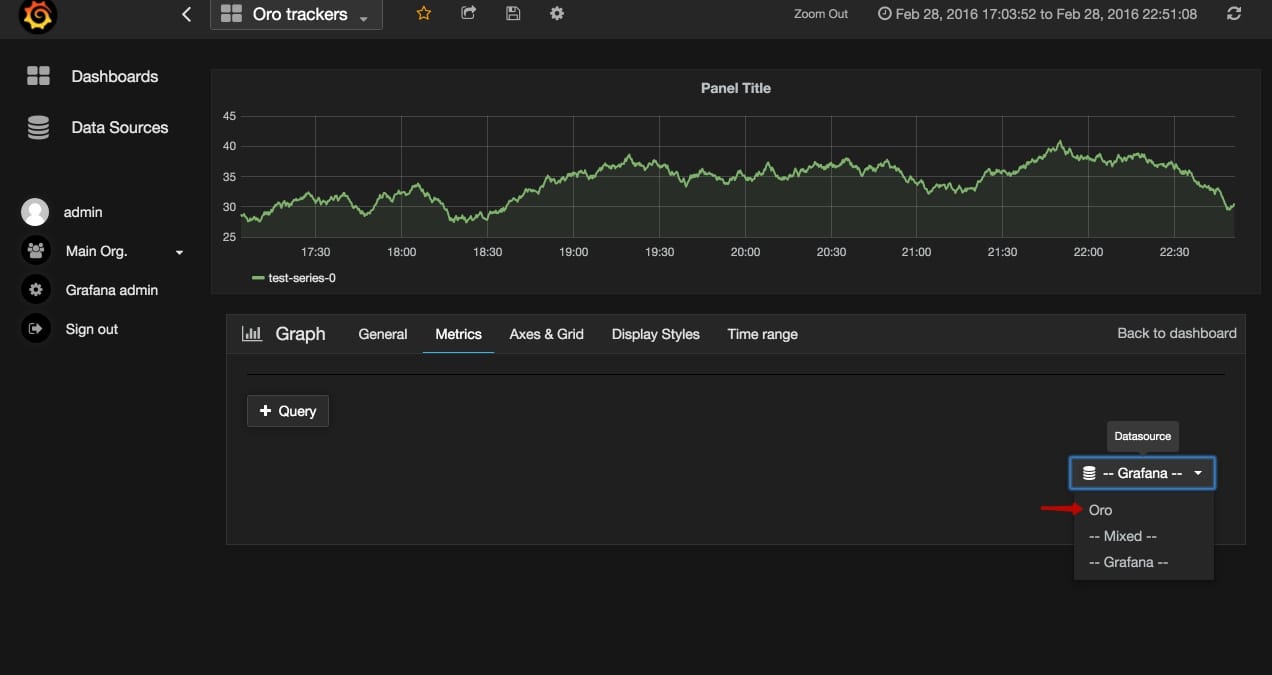Open the admin profile link
Image resolution: width=1272 pixels, height=675 pixels.
83,212
